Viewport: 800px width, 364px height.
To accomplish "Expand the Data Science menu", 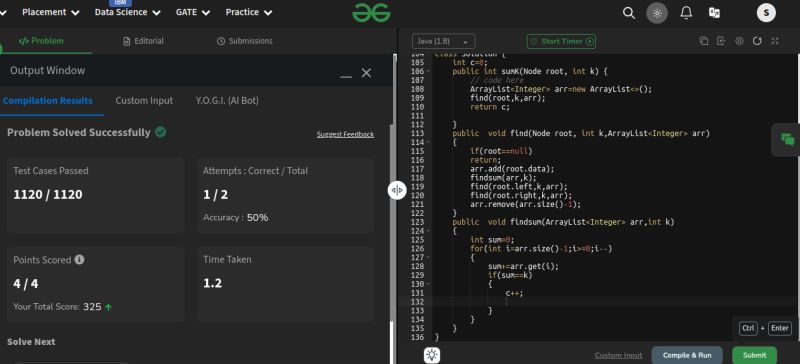I will [x=128, y=12].
